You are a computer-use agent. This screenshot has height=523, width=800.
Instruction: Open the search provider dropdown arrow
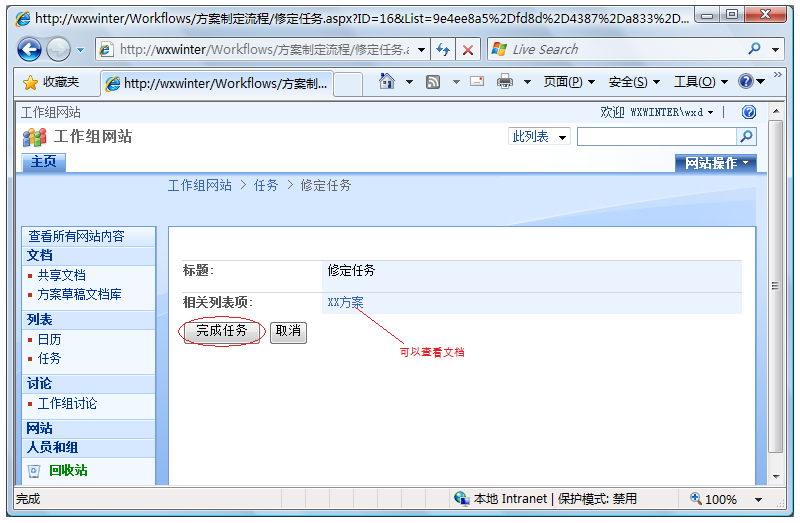[x=776, y=49]
